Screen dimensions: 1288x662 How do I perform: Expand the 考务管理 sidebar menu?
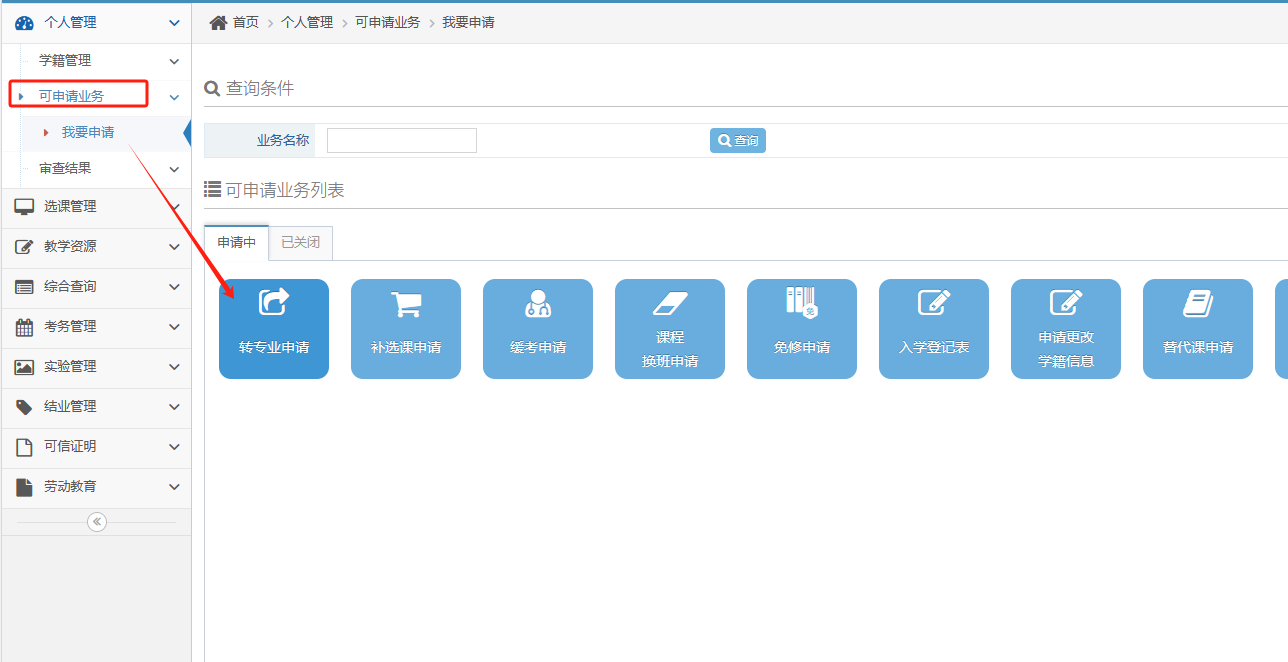[x=95, y=327]
